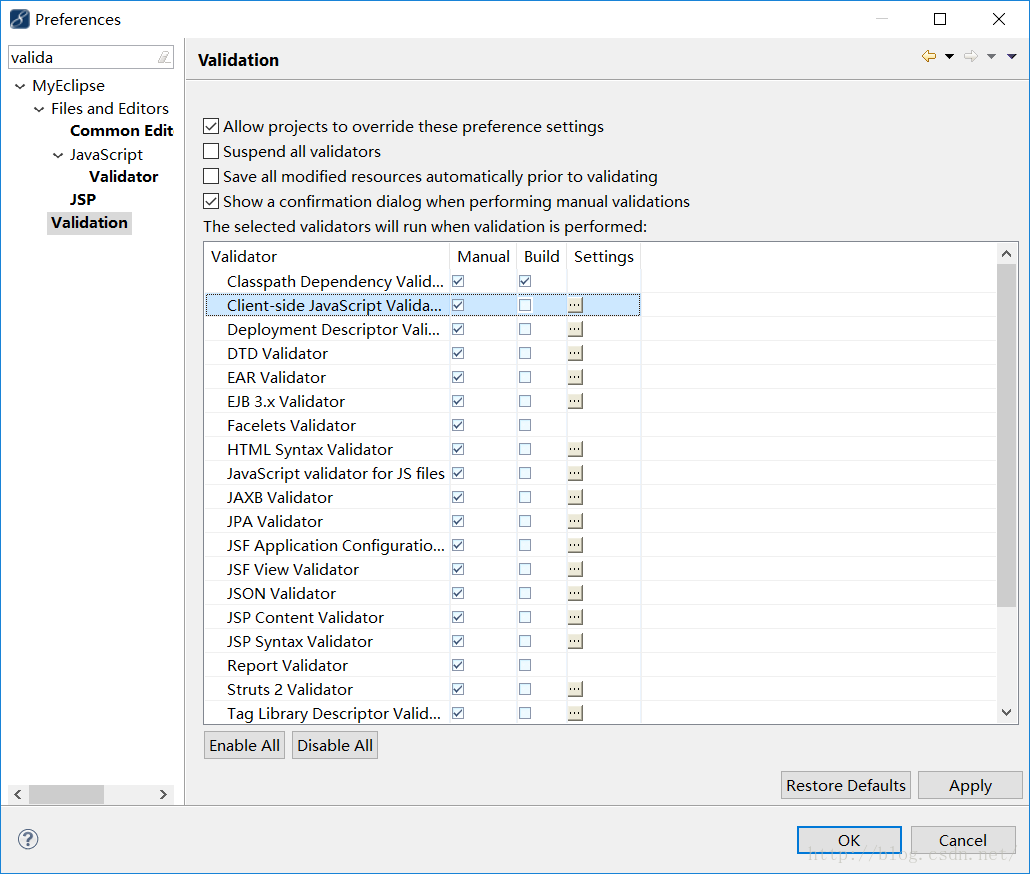Select Common Edit in preferences tree
Screen dimensions: 1030x874
pos(122,131)
